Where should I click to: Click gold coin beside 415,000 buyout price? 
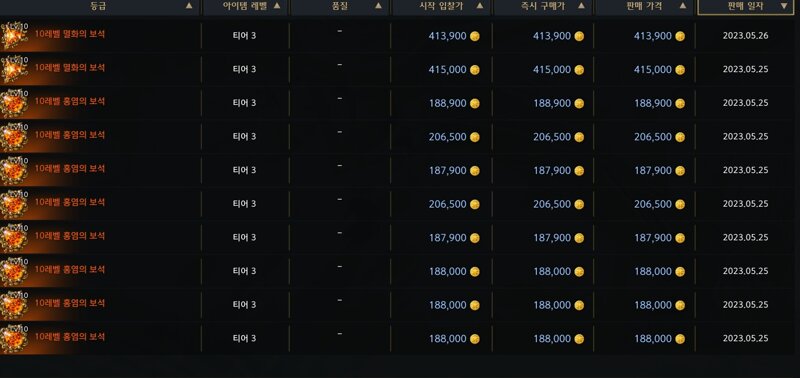[579, 70]
